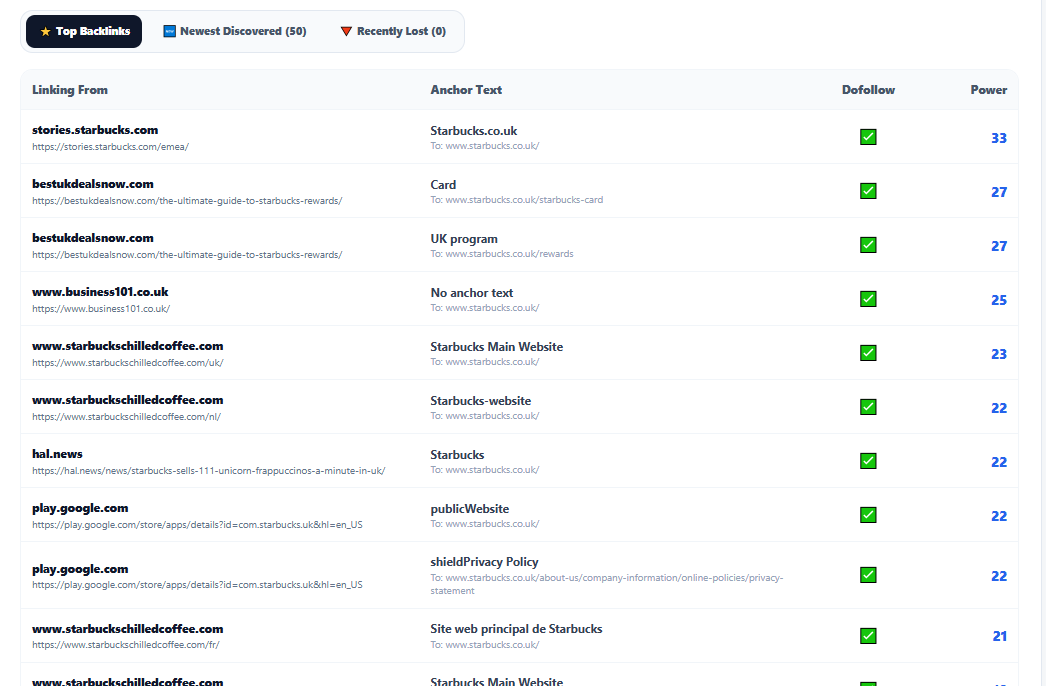Click the Anchor Text column header

(466, 90)
